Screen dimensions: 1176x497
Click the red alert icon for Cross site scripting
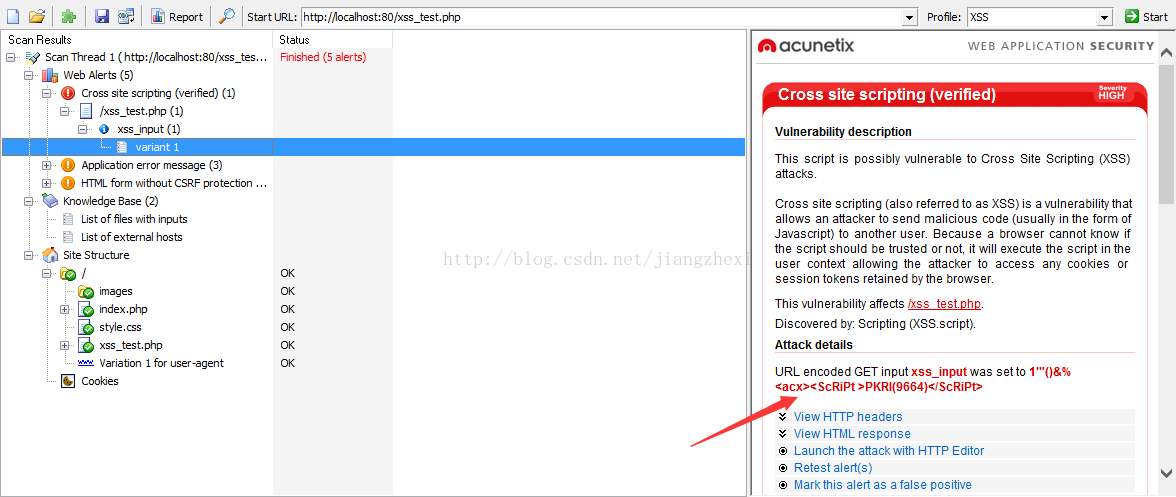tap(68, 93)
